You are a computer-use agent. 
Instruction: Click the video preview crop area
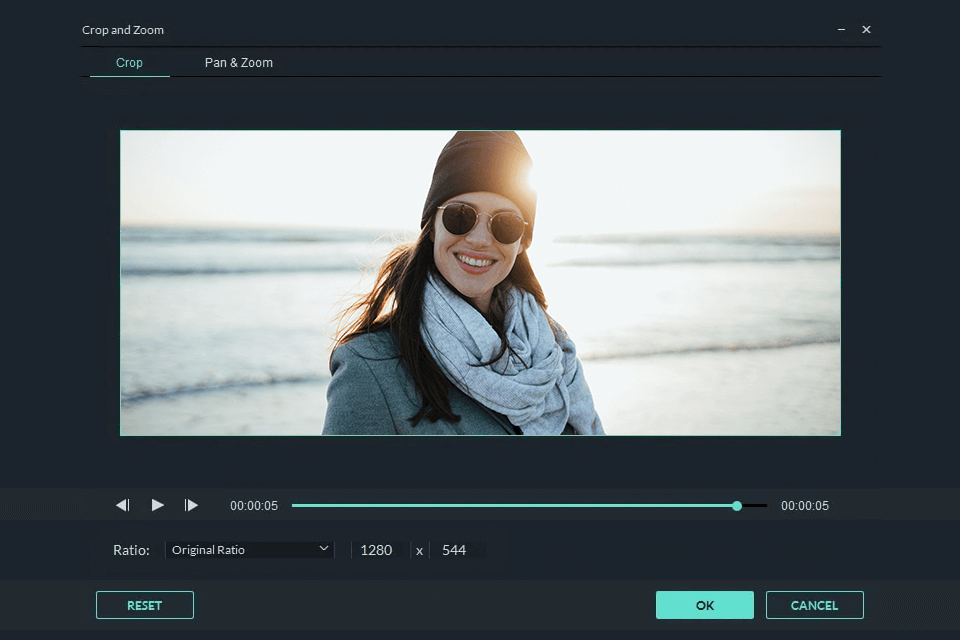pos(481,283)
